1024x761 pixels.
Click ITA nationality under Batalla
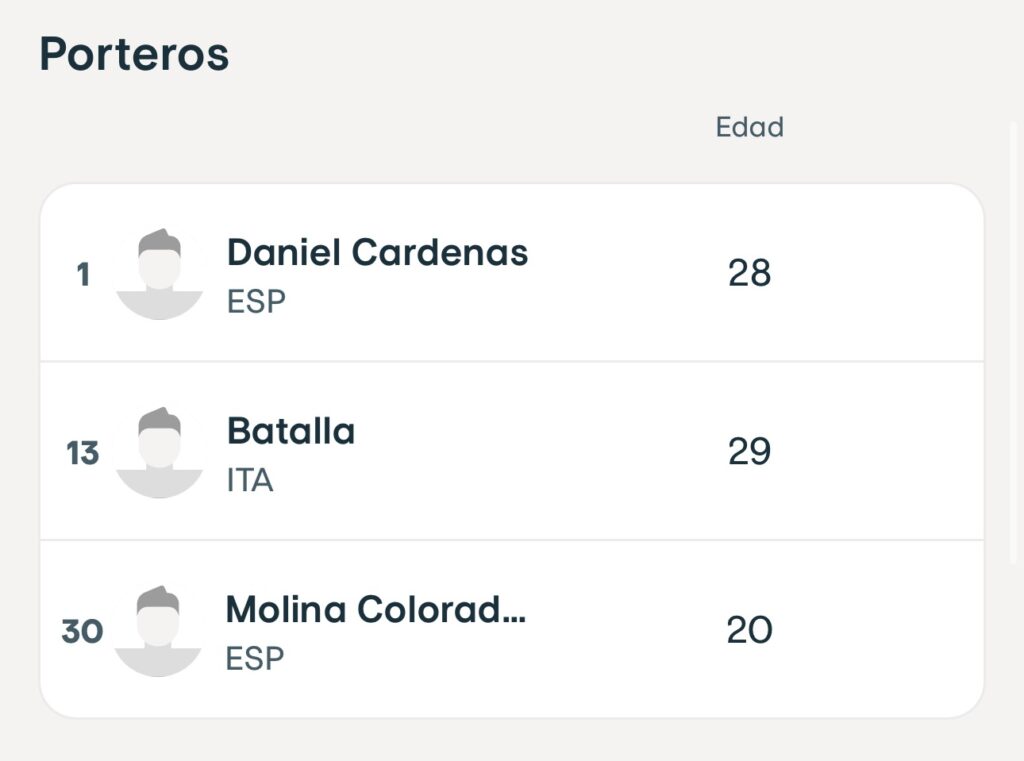point(250,481)
